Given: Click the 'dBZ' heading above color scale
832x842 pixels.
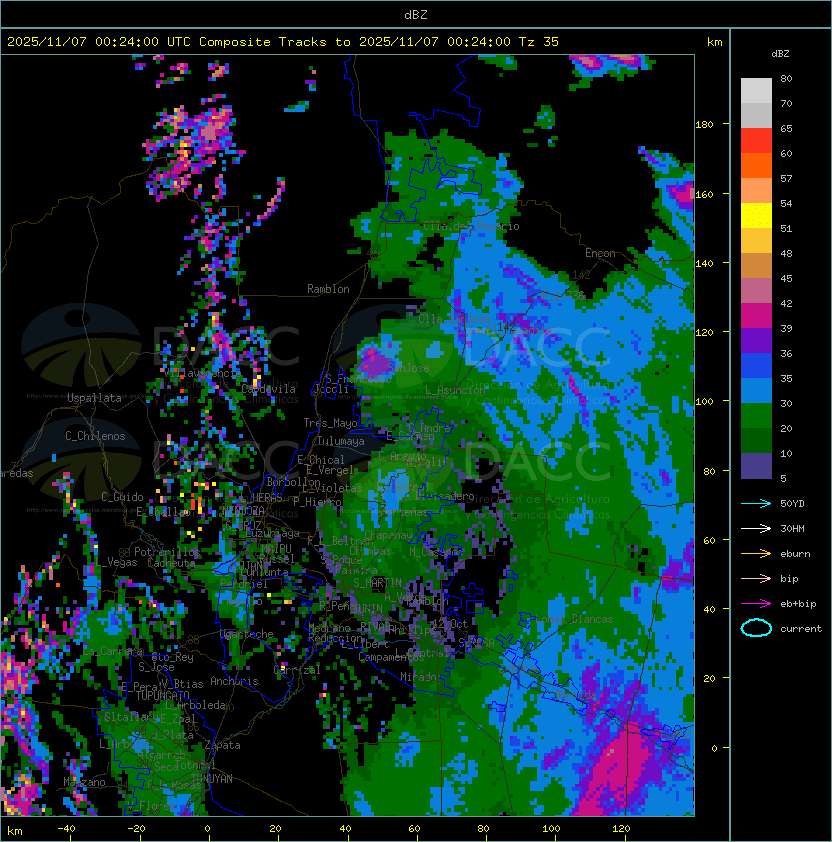Looking at the screenshot, I should point(780,54).
